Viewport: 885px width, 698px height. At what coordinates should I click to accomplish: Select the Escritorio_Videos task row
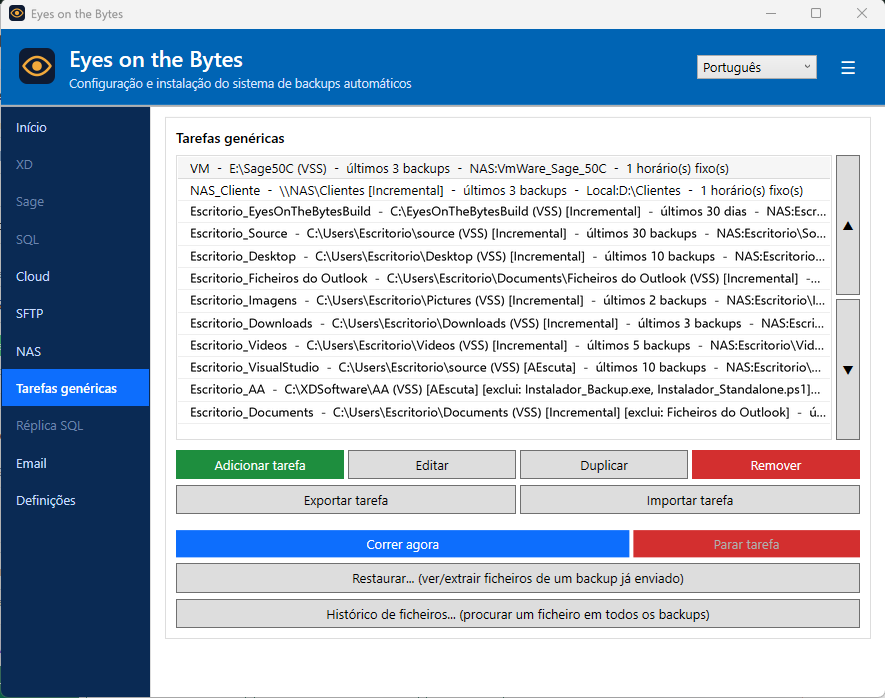(x=504, y=345)
